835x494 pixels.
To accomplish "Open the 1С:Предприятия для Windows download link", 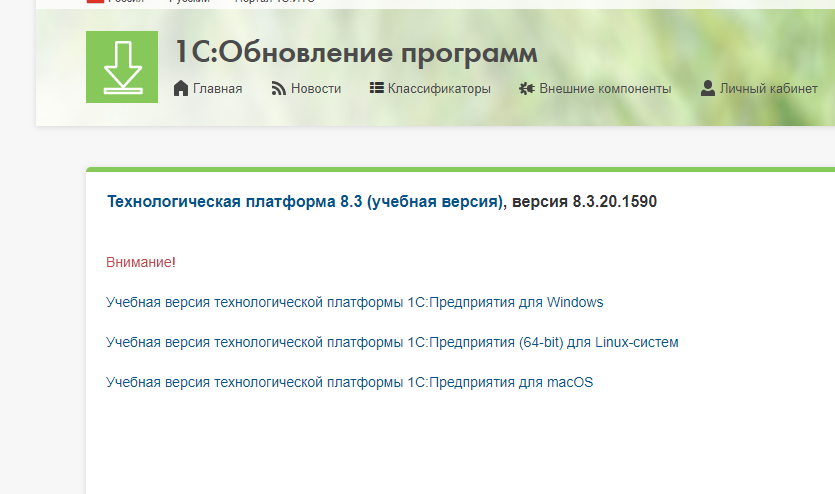I will (355, 302).
